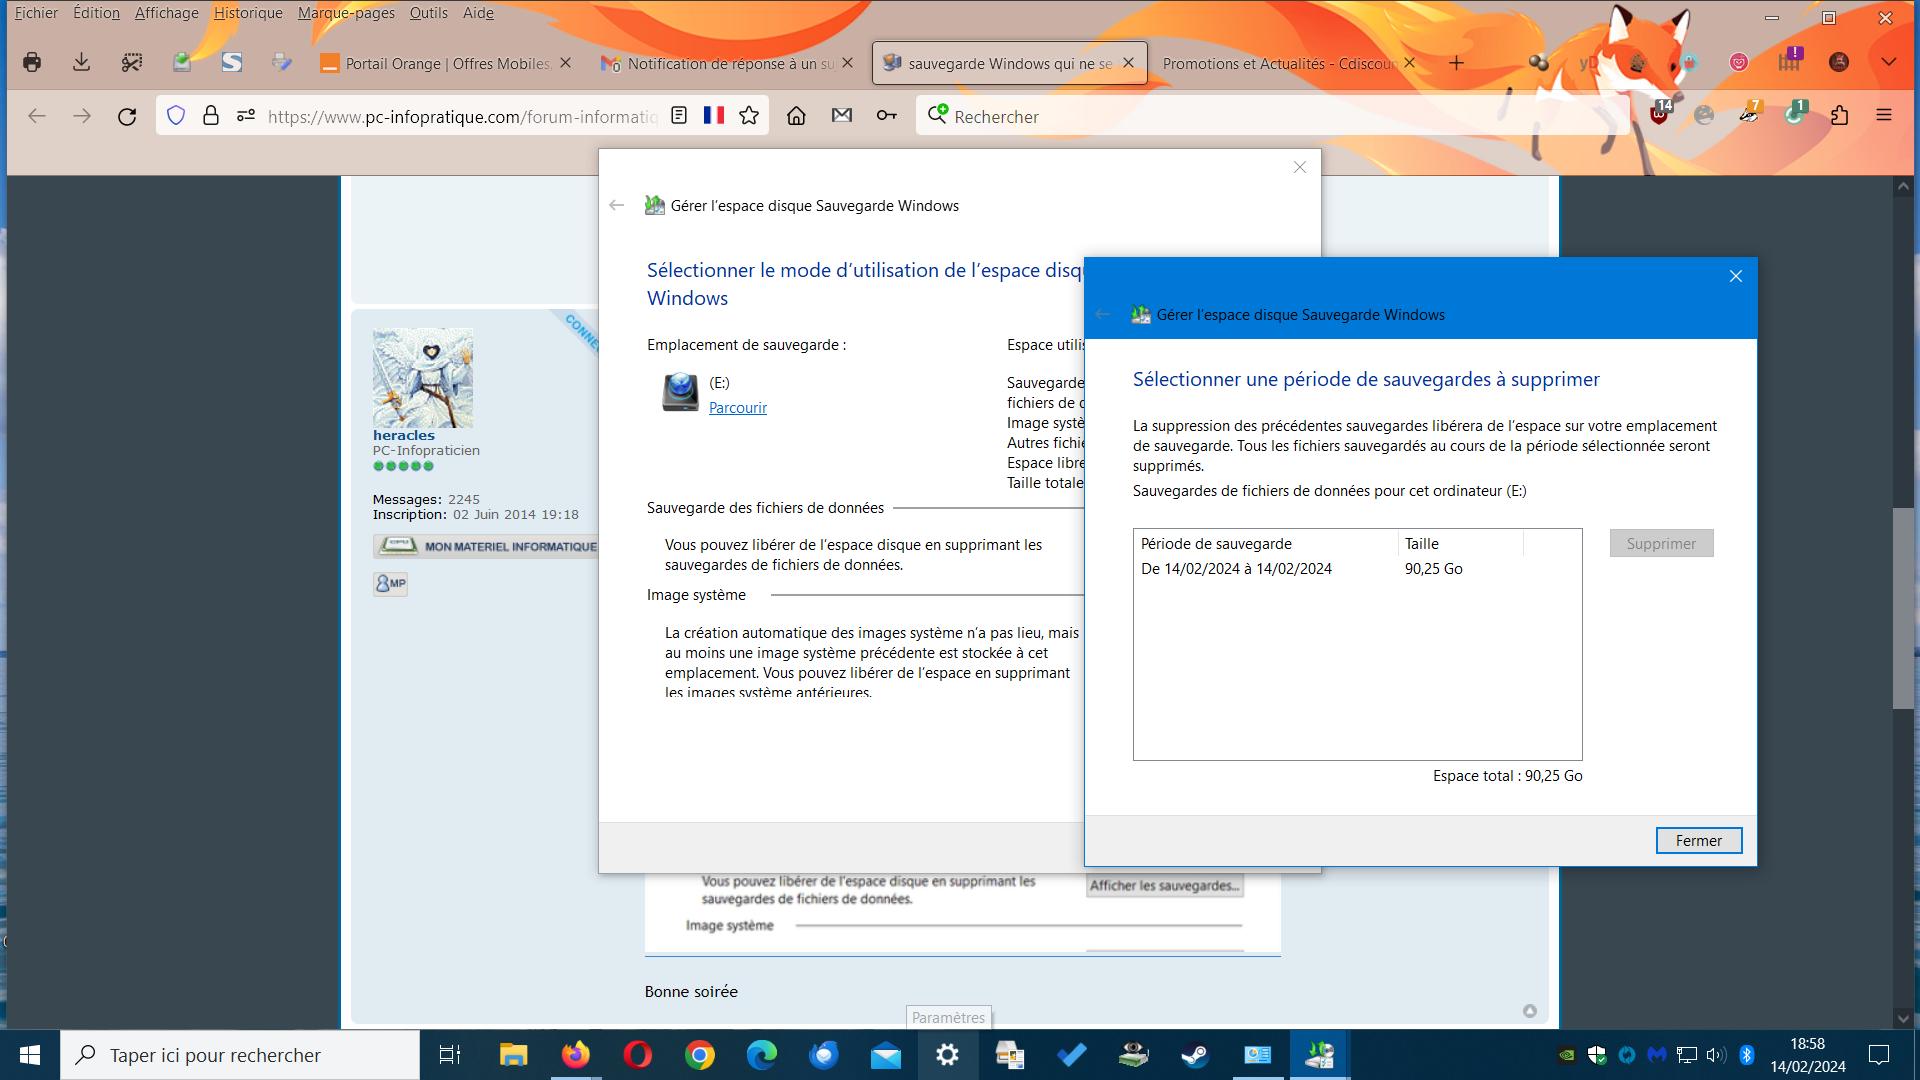Click the Fermer button

pyautogui.click(x=1698, y=841)
